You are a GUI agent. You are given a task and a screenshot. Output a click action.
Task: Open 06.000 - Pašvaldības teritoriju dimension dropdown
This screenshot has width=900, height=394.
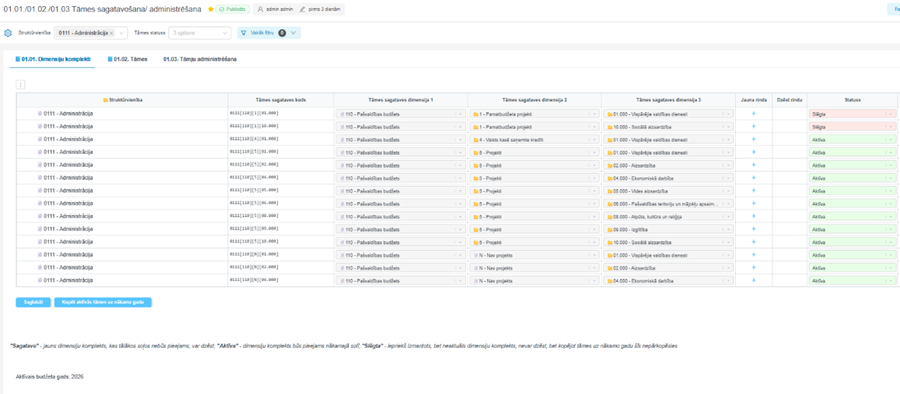[x=669, y=203]
